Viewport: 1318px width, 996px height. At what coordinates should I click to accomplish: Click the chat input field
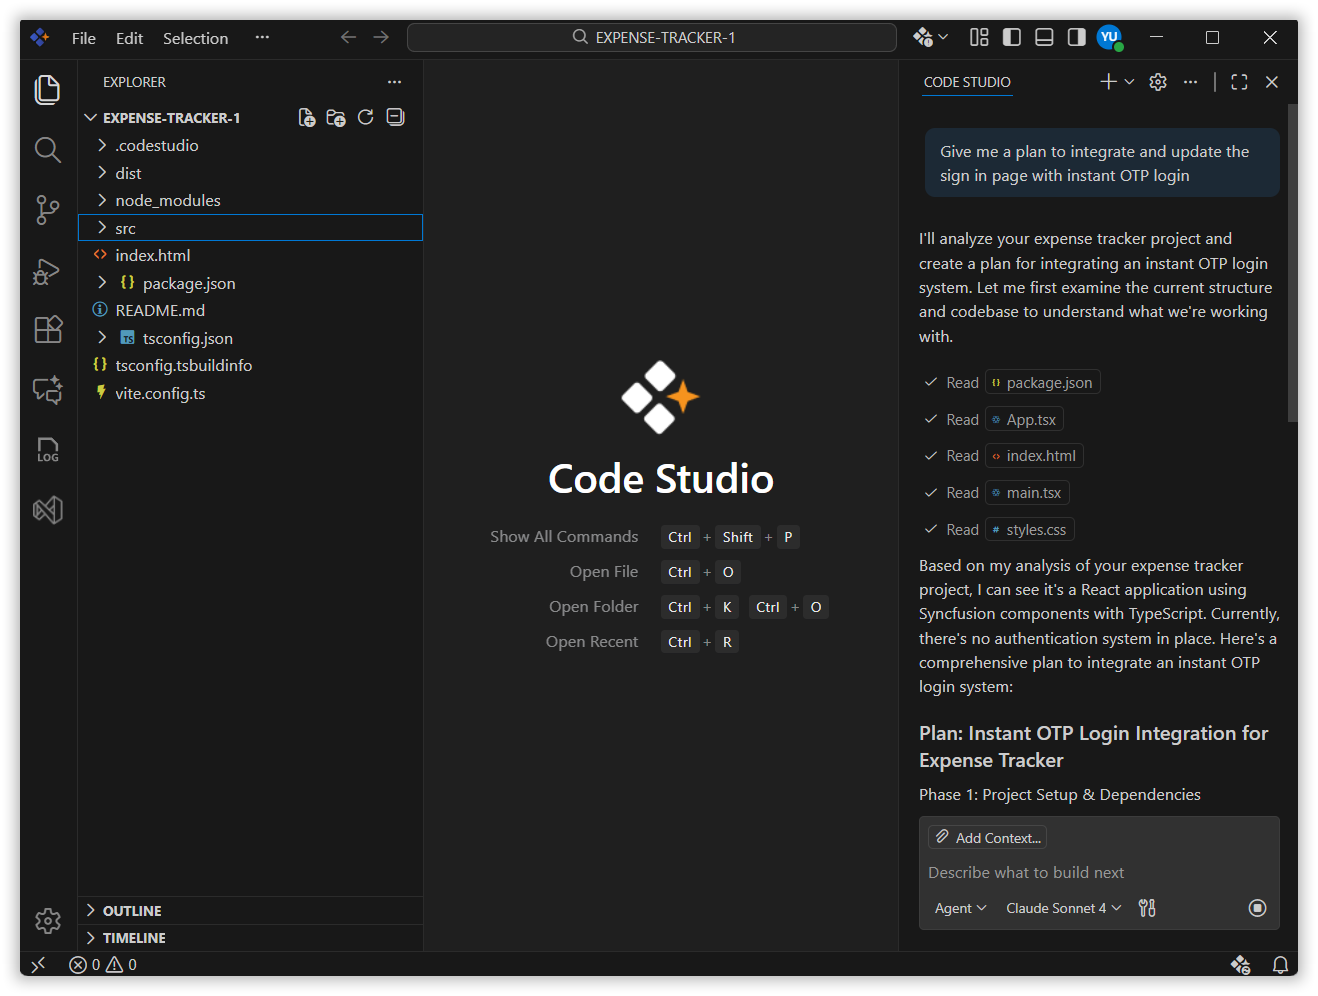coord(1098,873)
